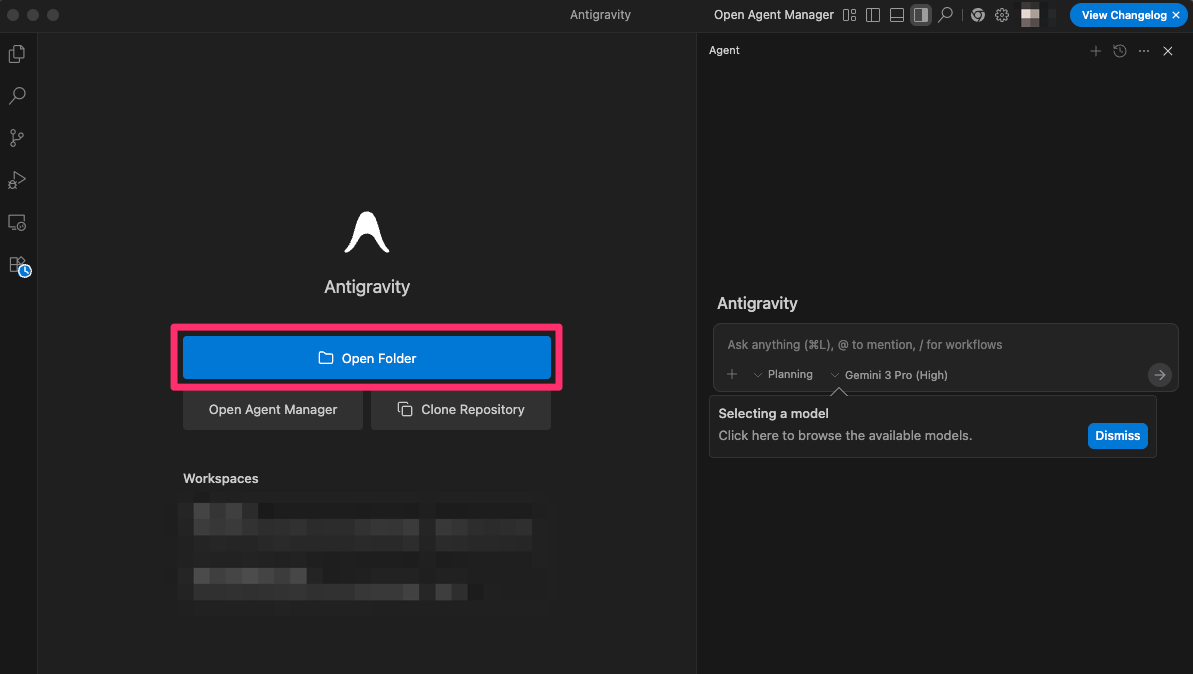Image resolution: width=1193 pixels, height=674 pixels.
Task: Dismiss the Selecting a model tip
Action: pyautogui.click(x=1118, y=436)
